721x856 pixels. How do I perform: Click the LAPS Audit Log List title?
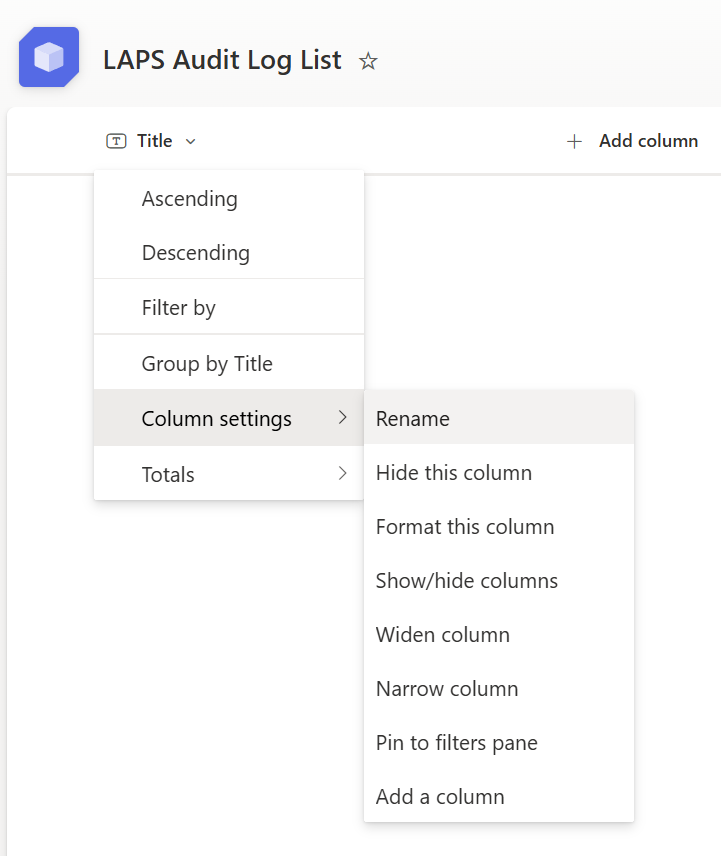pos(222,60)
